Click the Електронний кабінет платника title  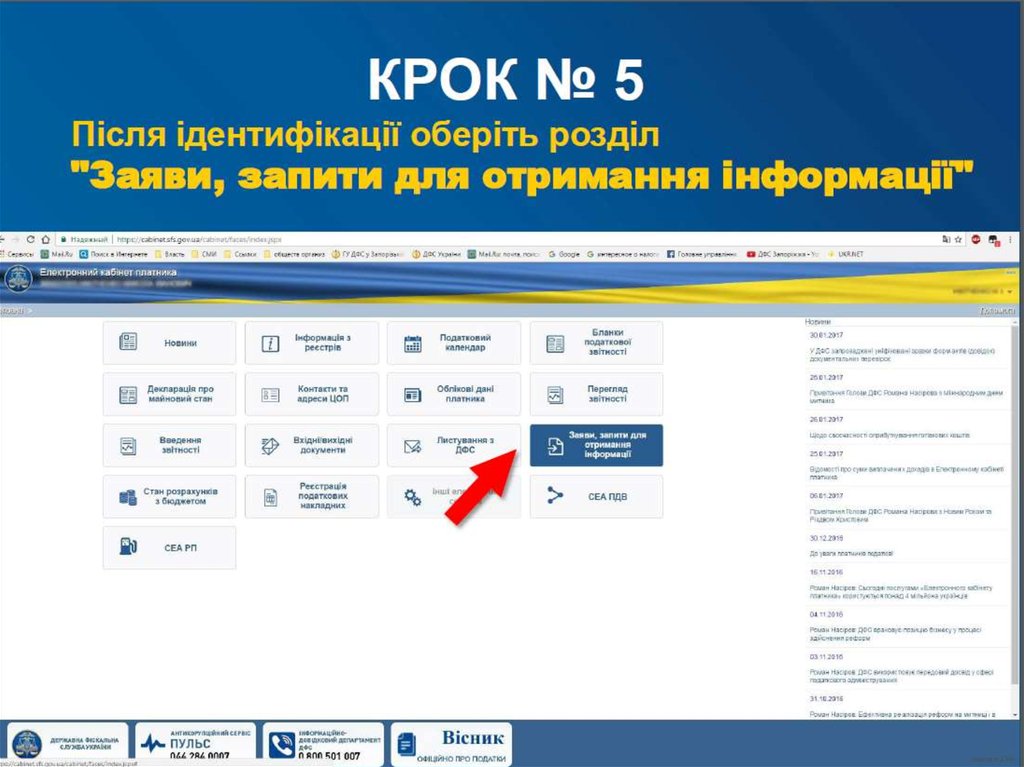click(x=108, y=272)
